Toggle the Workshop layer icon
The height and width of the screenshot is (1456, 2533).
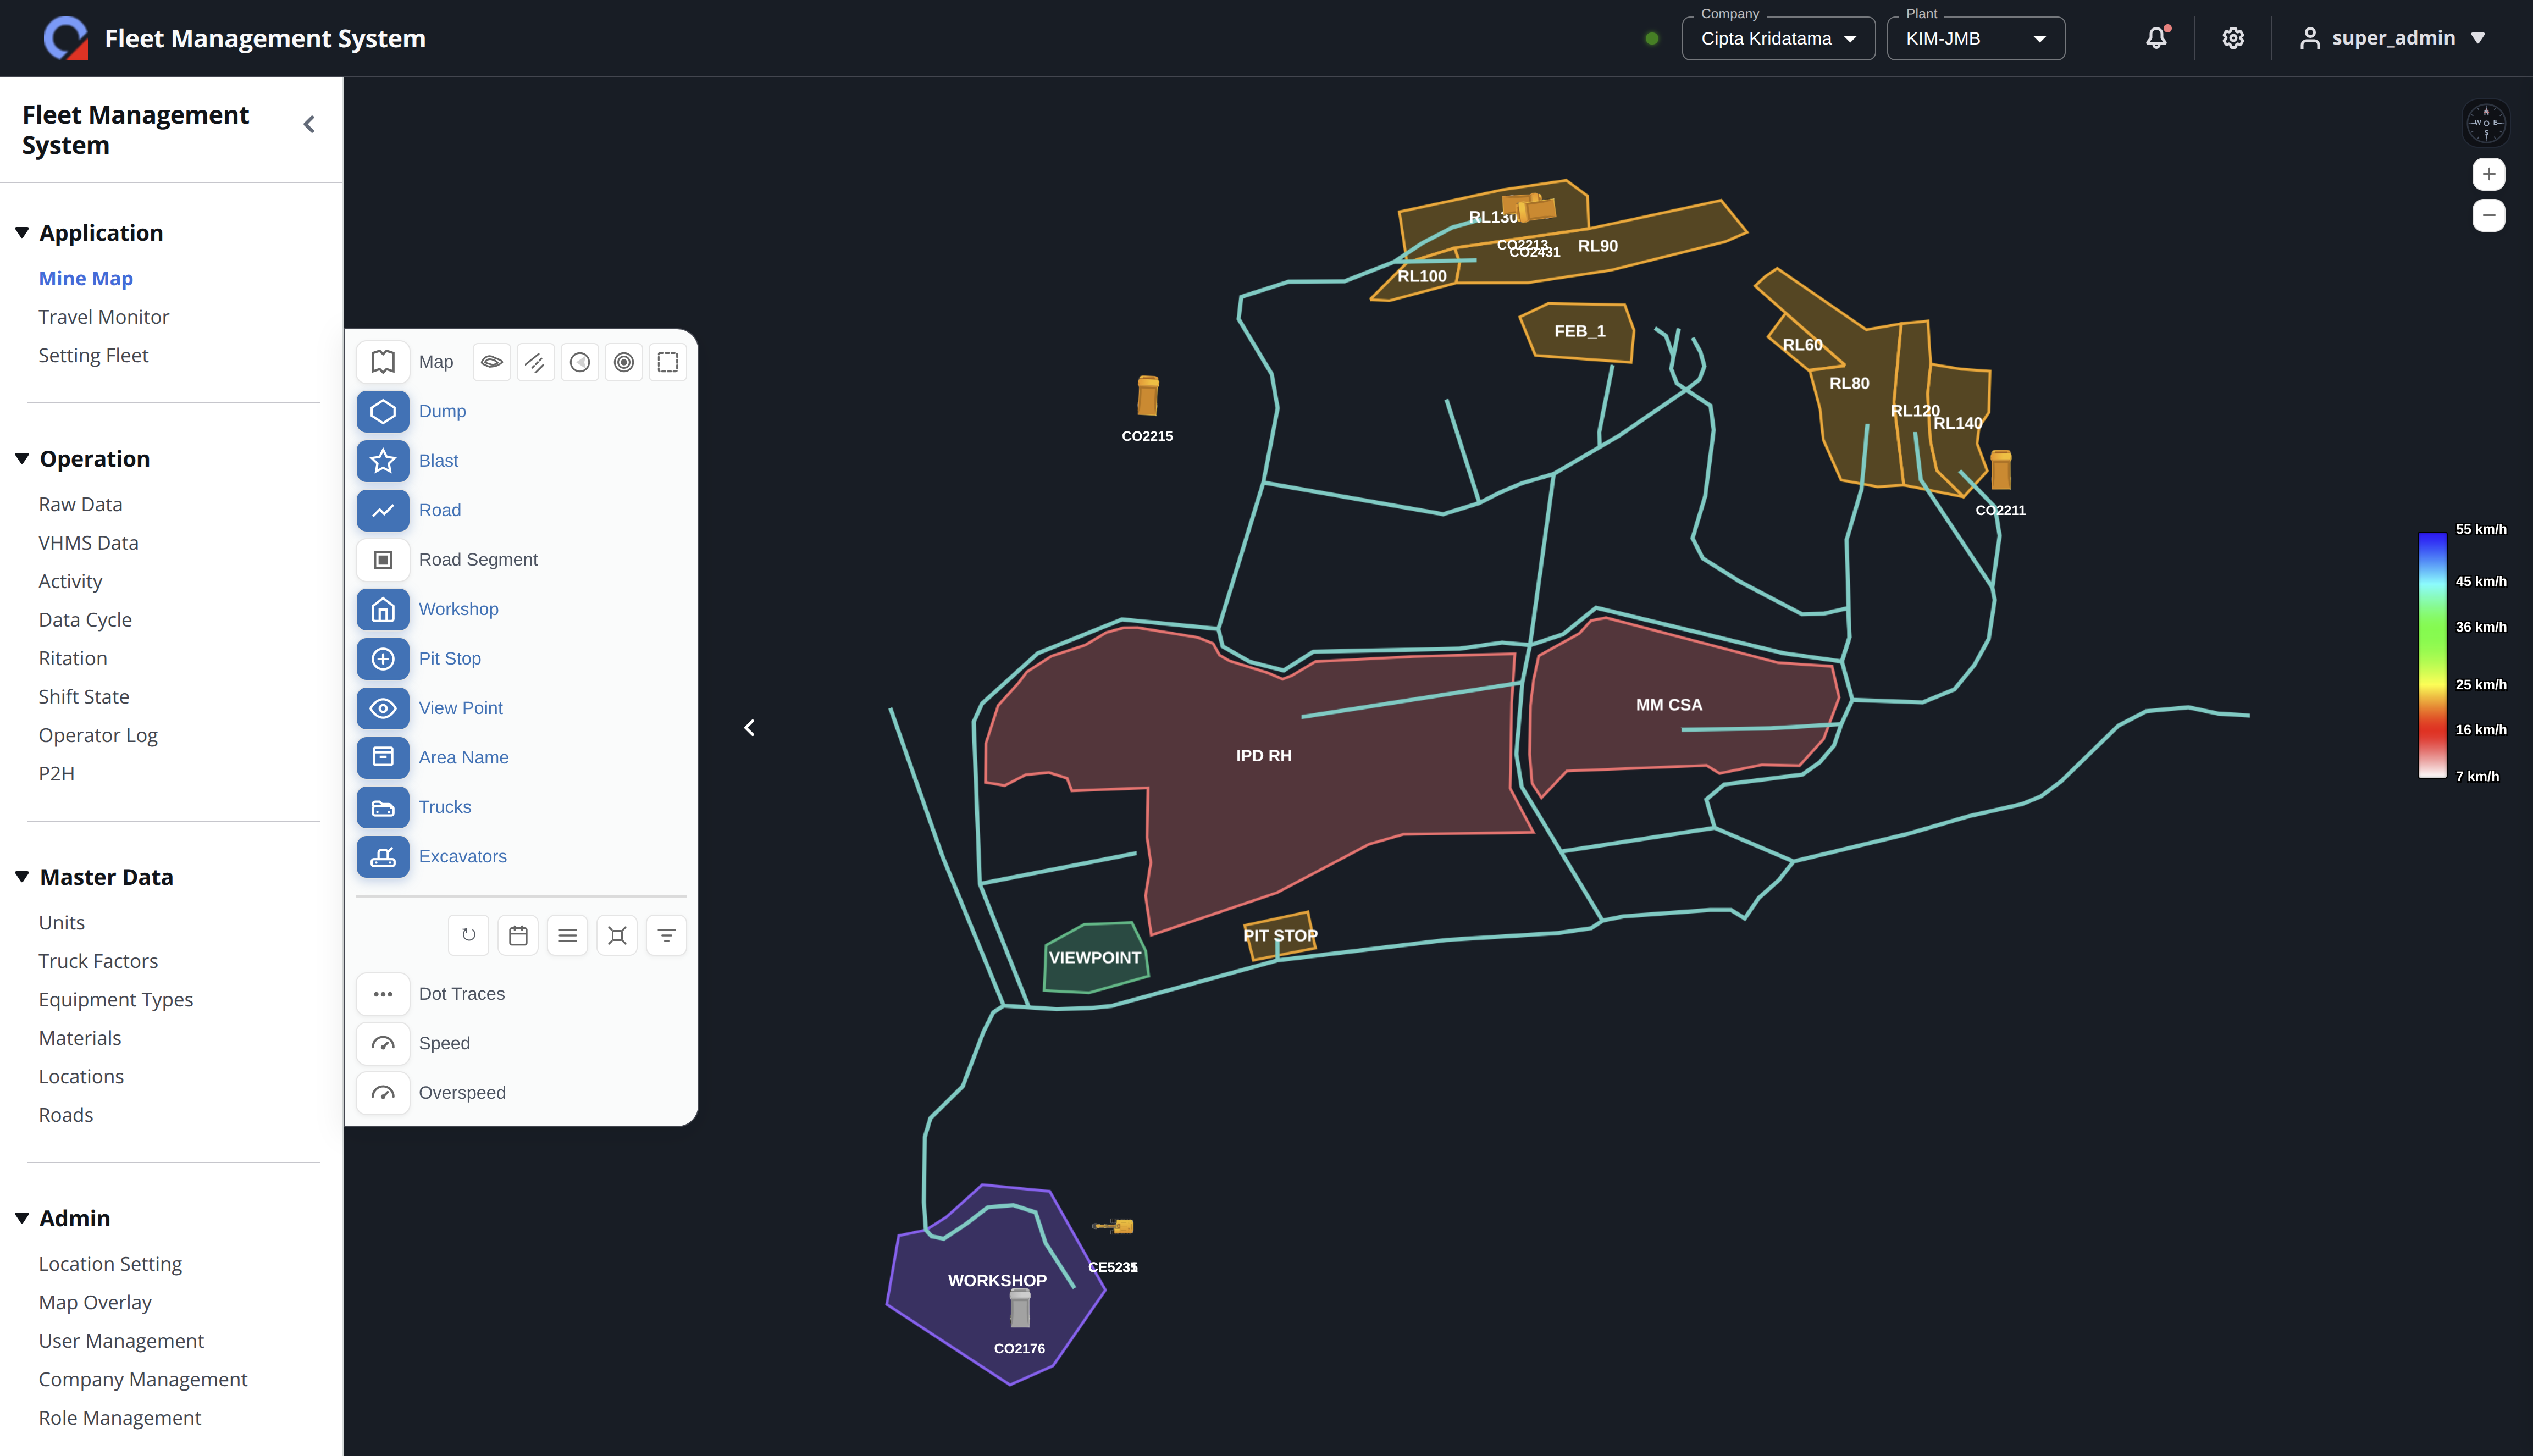point(382,609)
